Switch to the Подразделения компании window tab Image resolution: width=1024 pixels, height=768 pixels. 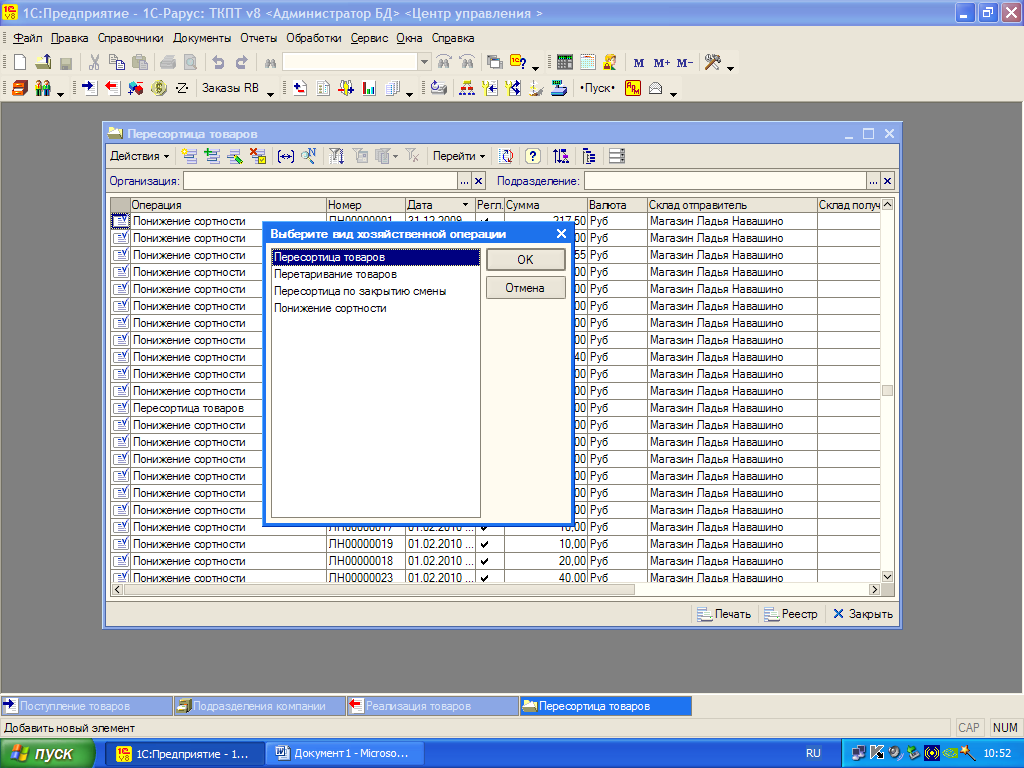point(259,706)
